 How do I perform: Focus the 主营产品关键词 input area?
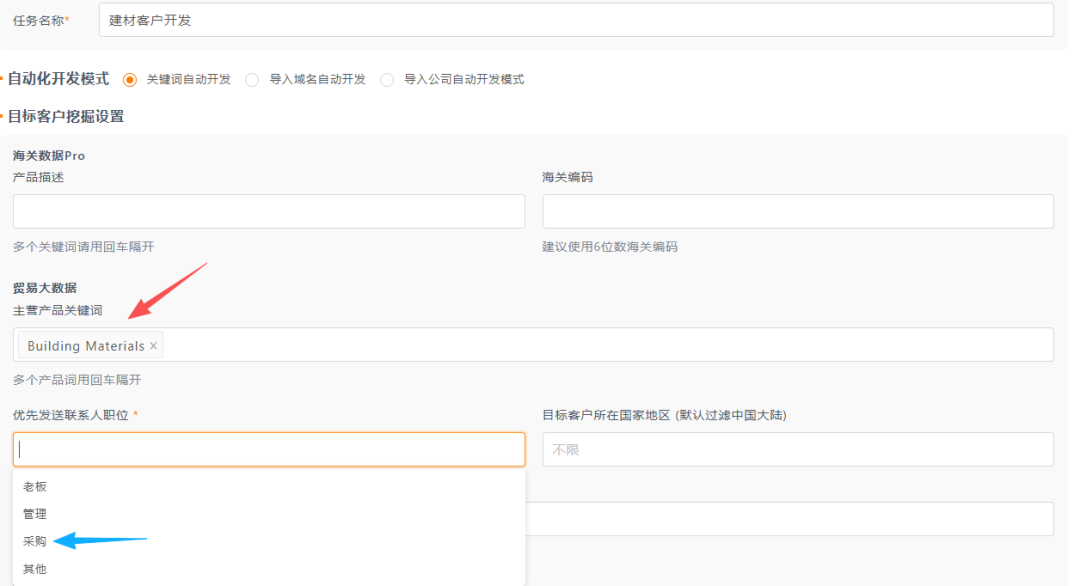pos(533,344)
